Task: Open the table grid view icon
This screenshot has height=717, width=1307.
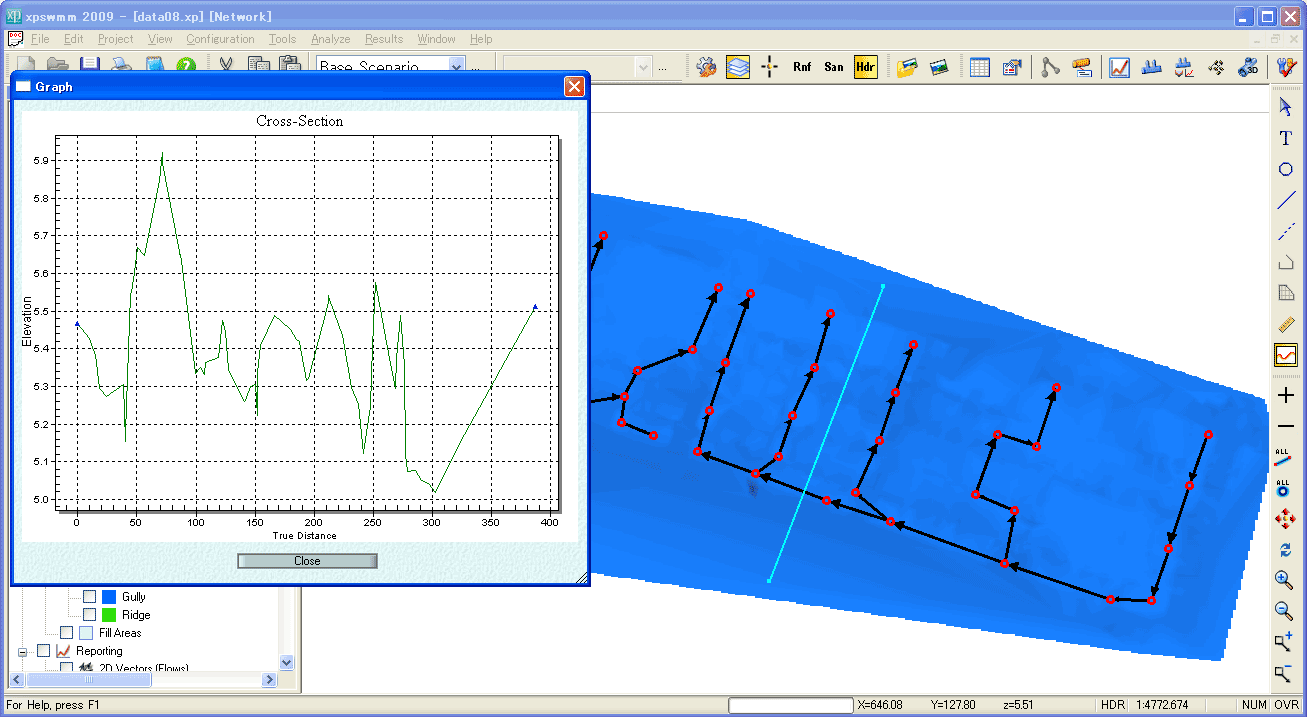Action: click(x=980, y=67)
